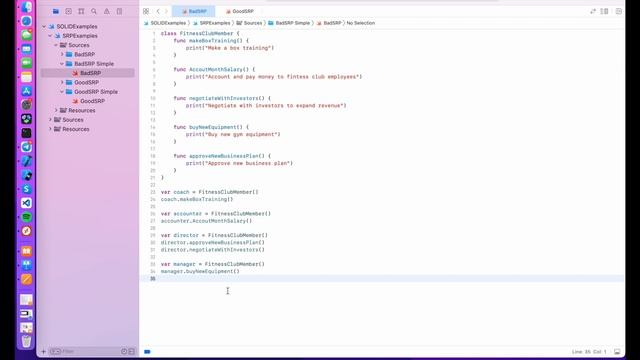Image resolution: width=640 pixels, height=360 pixels.
Task: Go forward in editor history
Action: click(x=166, y=11)
